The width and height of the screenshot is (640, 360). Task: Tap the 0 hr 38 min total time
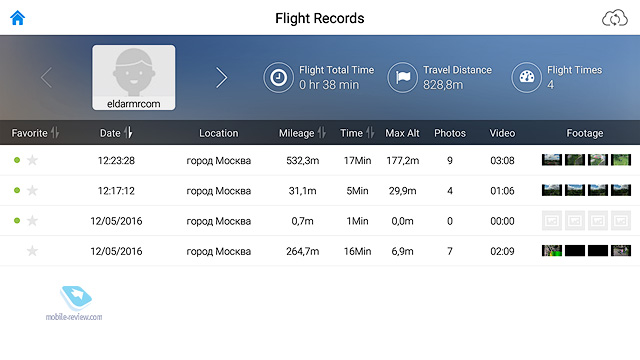click(x=329, y=85)
